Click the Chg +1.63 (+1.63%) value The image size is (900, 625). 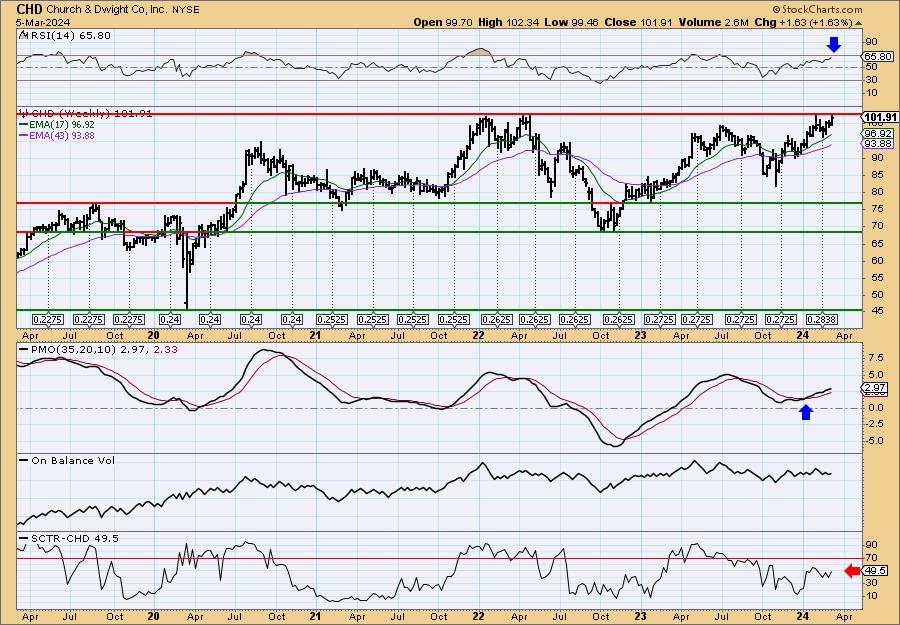(803, 22)
